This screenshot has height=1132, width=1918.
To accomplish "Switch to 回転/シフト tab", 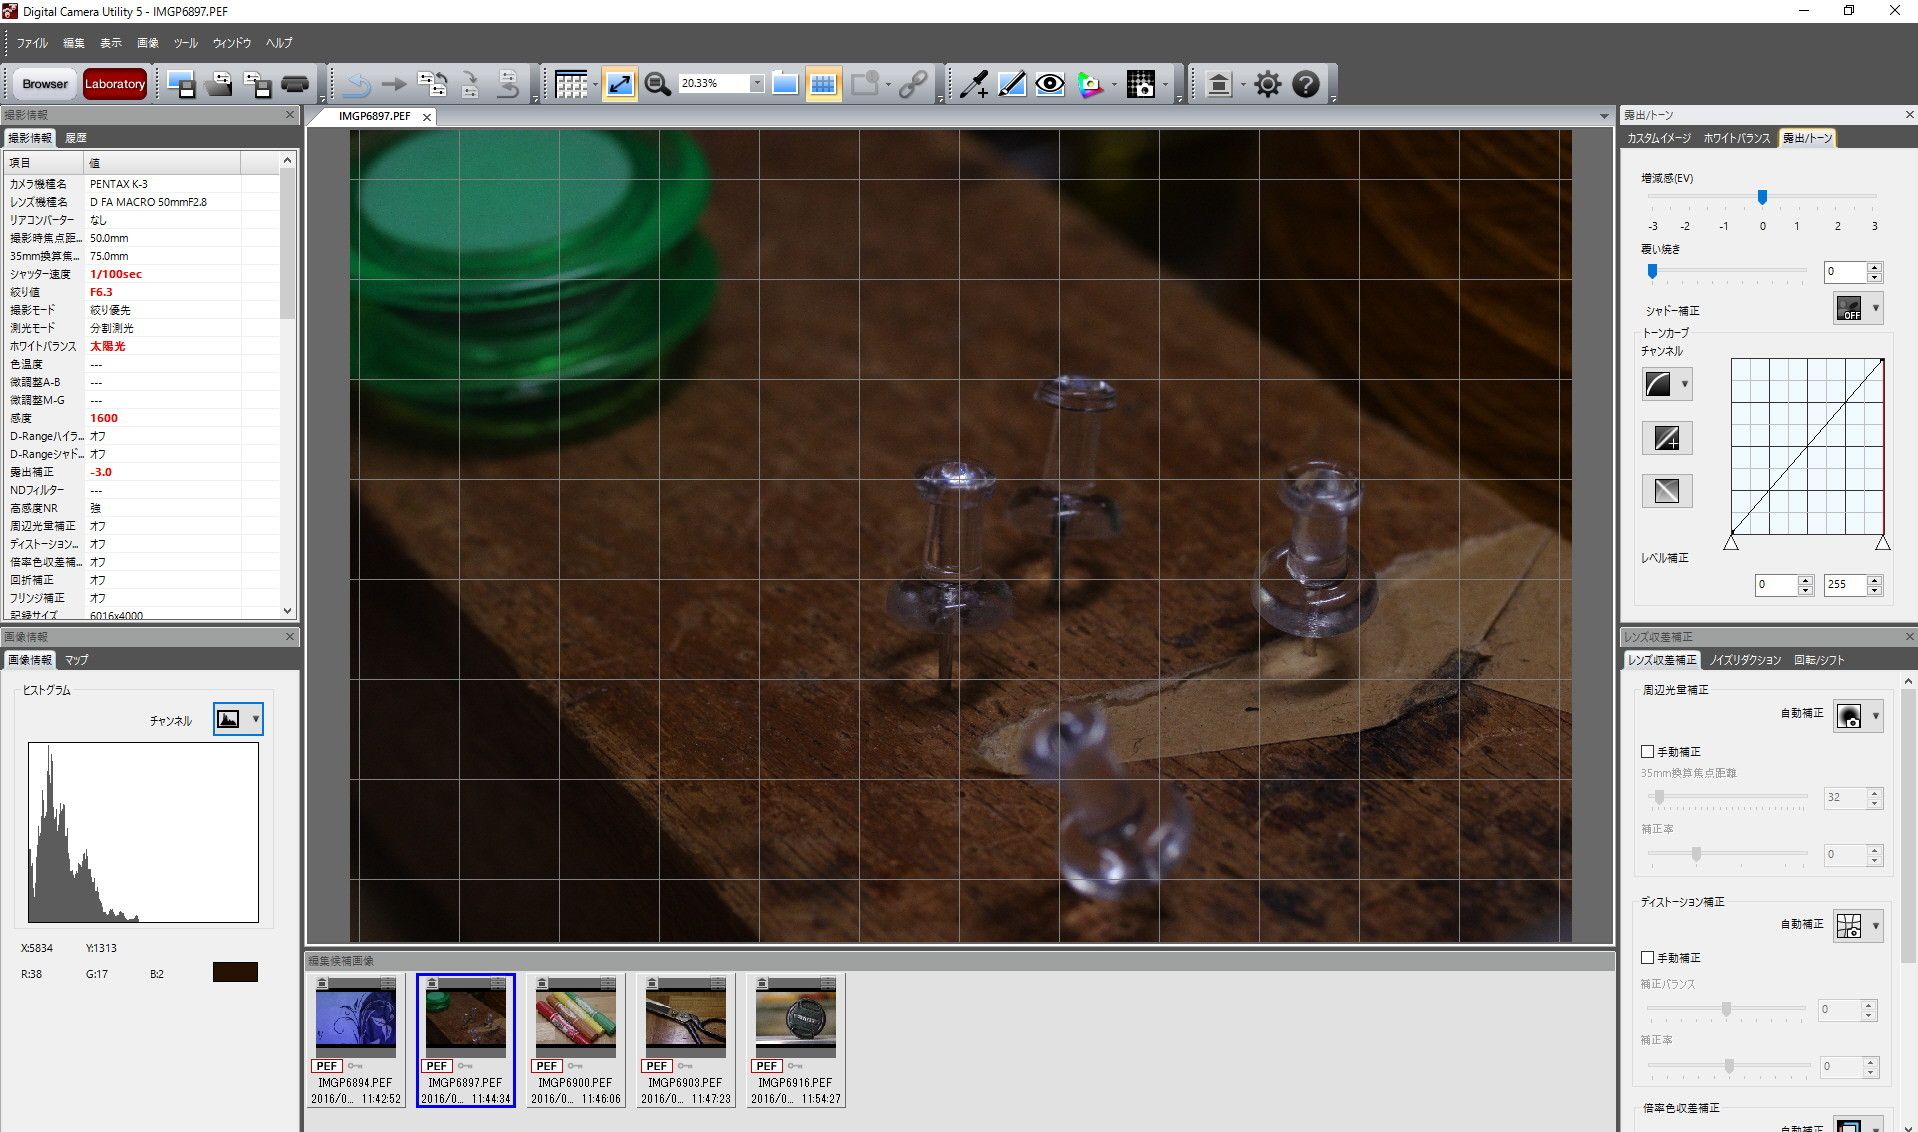I will [1819, 660].
